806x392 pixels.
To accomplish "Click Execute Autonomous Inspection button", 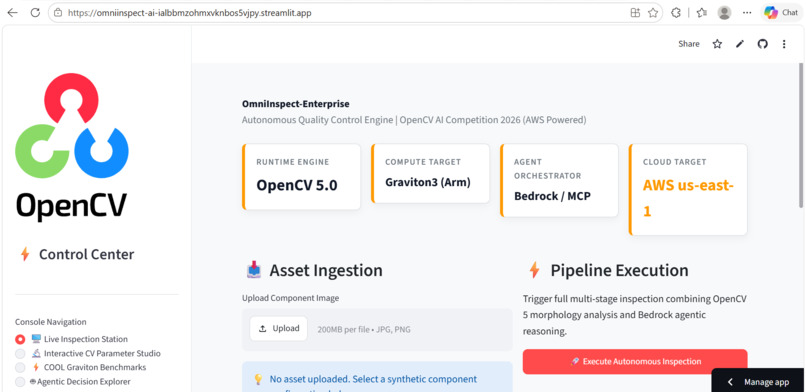I will (635, 362).
